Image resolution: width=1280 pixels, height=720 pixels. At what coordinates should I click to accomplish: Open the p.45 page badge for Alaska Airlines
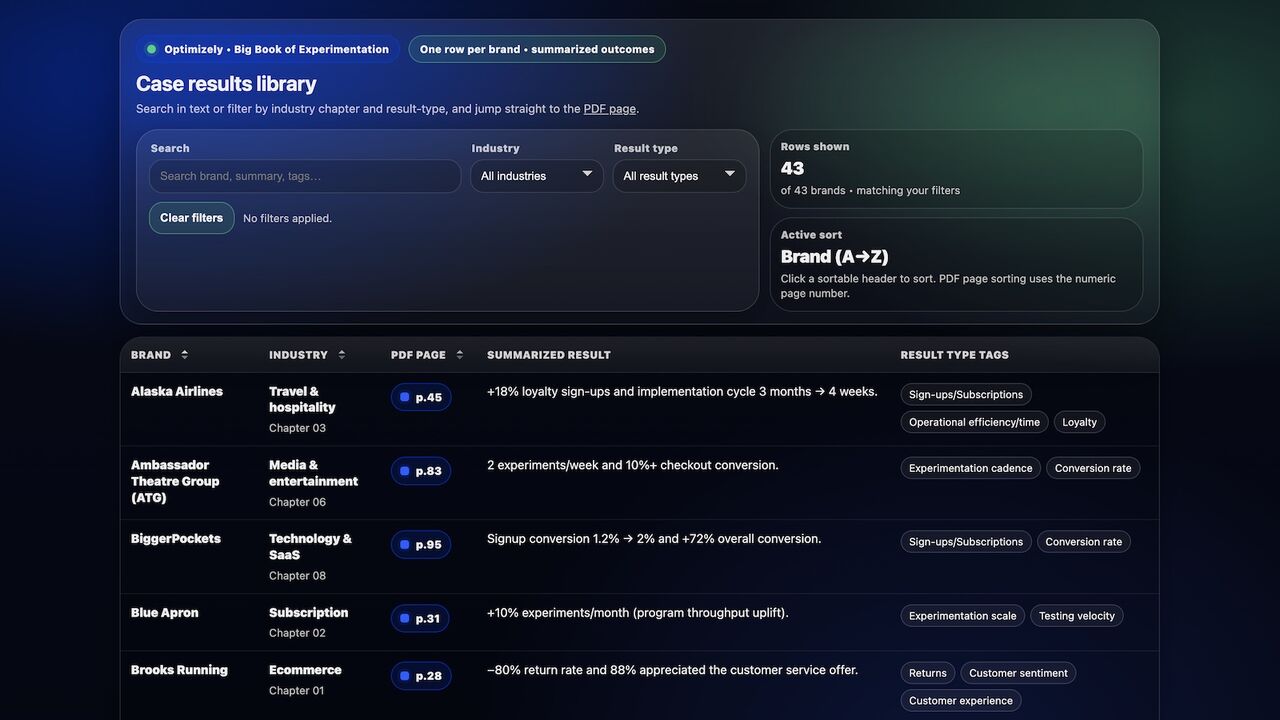click(421, 397)
